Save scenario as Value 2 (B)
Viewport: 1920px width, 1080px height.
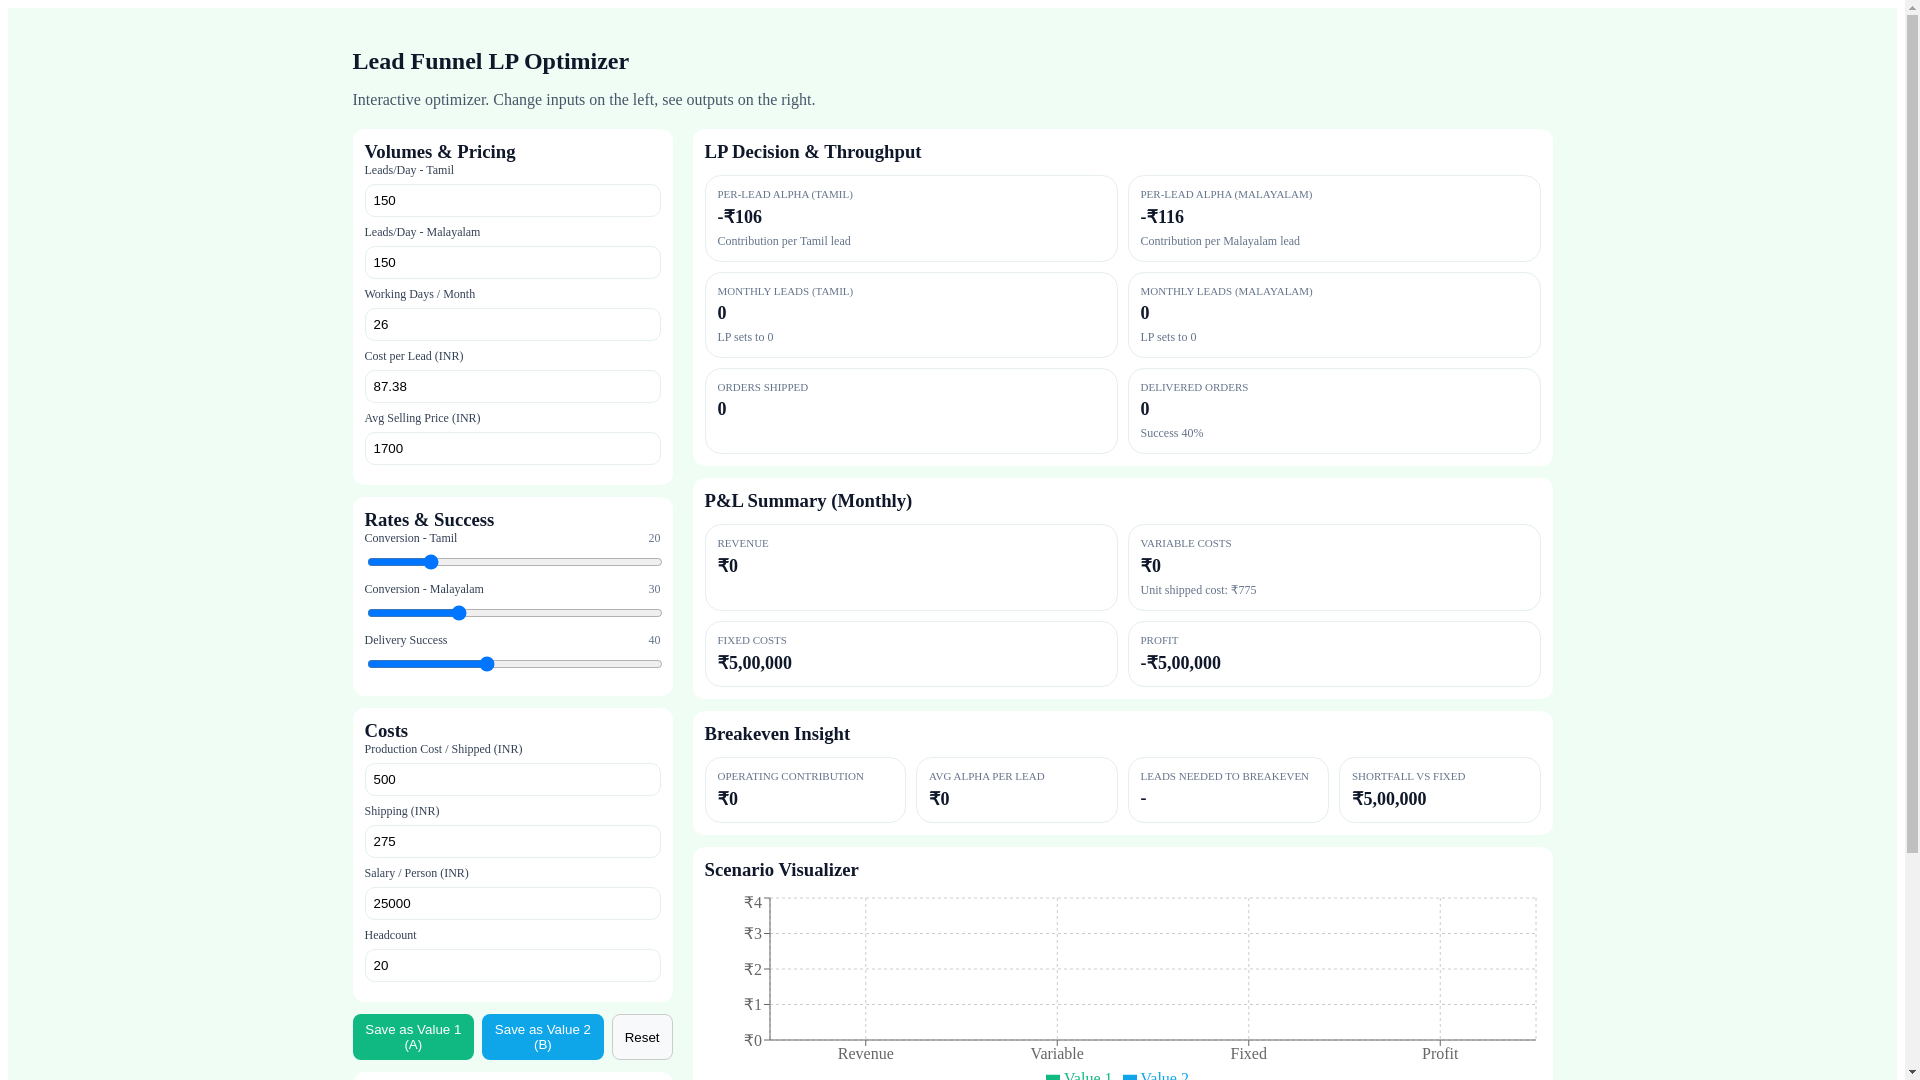(x=543, y=1037)
